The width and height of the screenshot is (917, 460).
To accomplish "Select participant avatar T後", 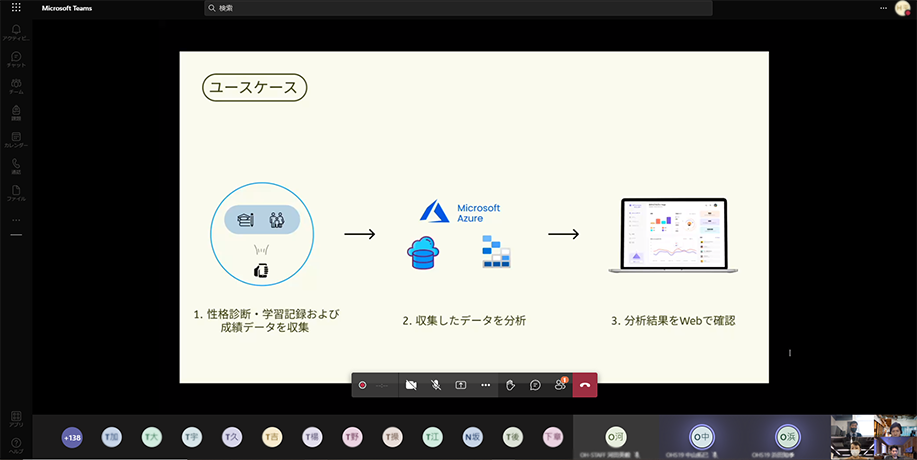I will (x=513, y=437).
